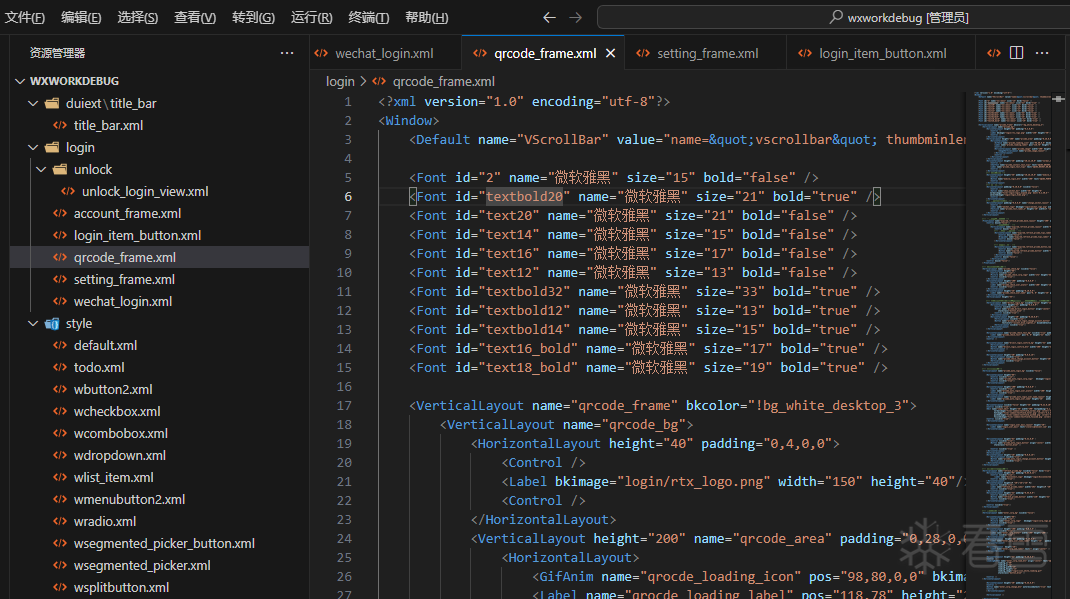Click "textbold32" id on line 11

tap(524, 291)
